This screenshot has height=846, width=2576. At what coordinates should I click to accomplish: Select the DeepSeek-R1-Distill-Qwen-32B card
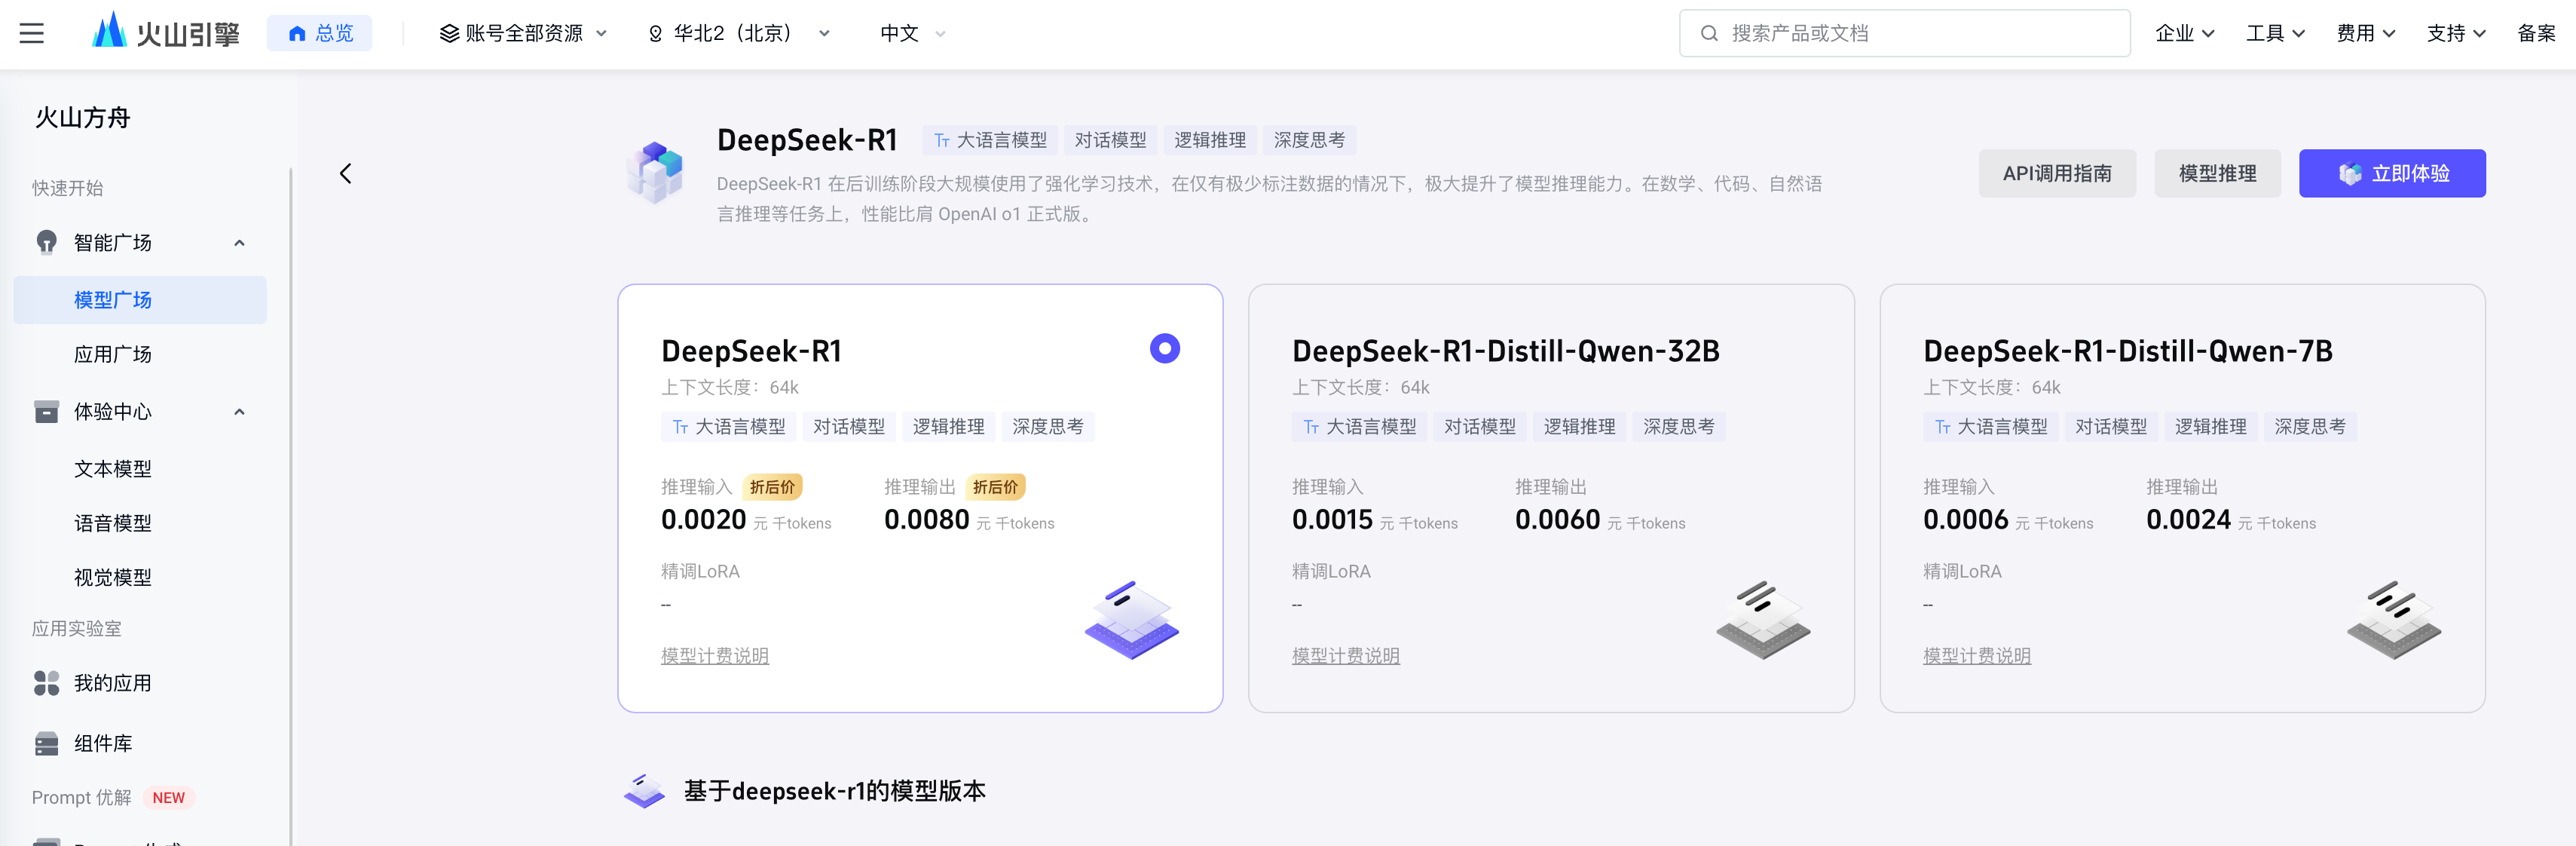click(1551, 498)
